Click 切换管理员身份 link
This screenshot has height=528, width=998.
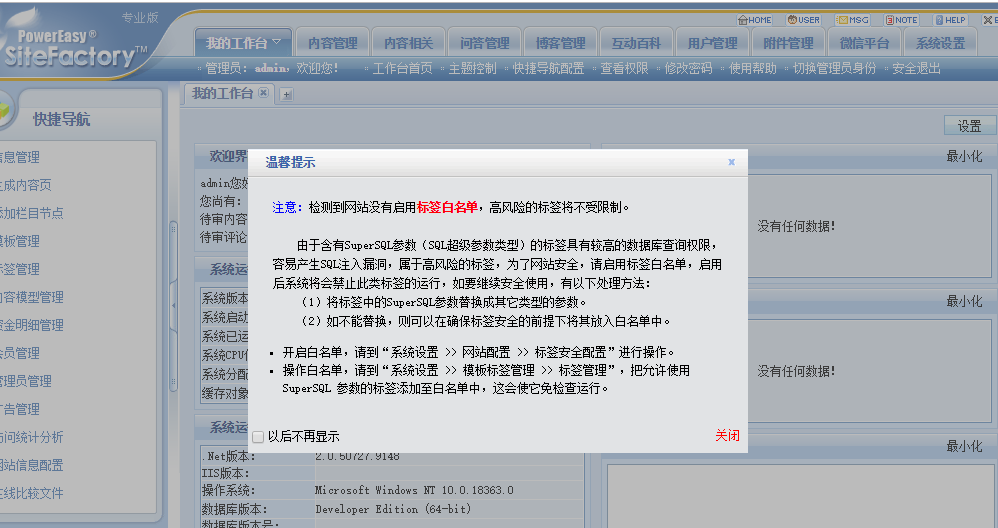834,68
